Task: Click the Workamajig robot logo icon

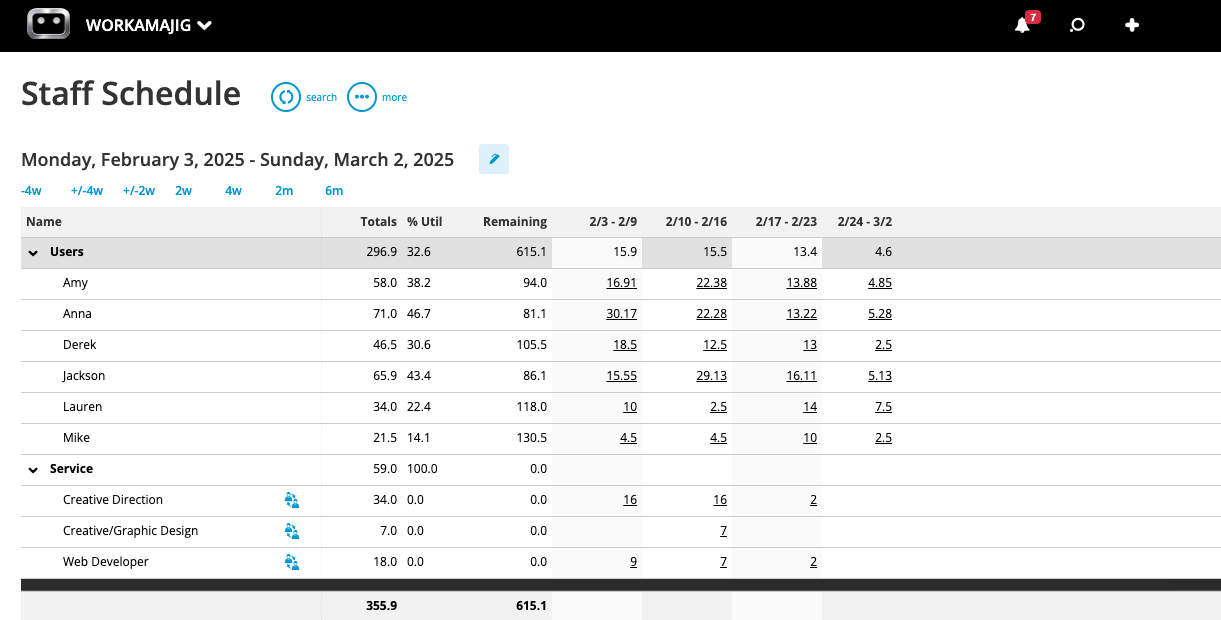Action: (48, 25)
